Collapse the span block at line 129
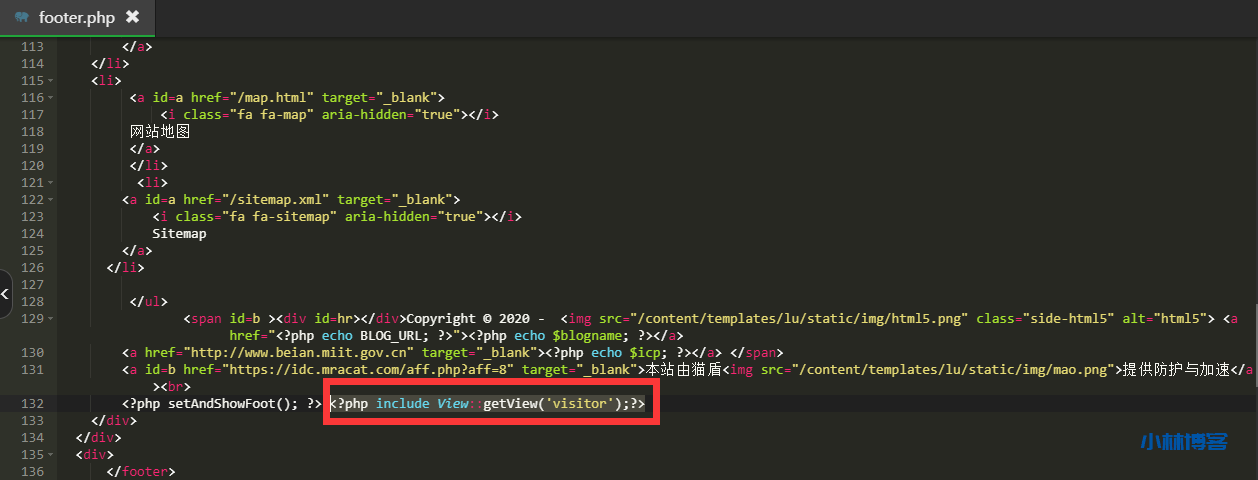 click(x=51, y=319)
